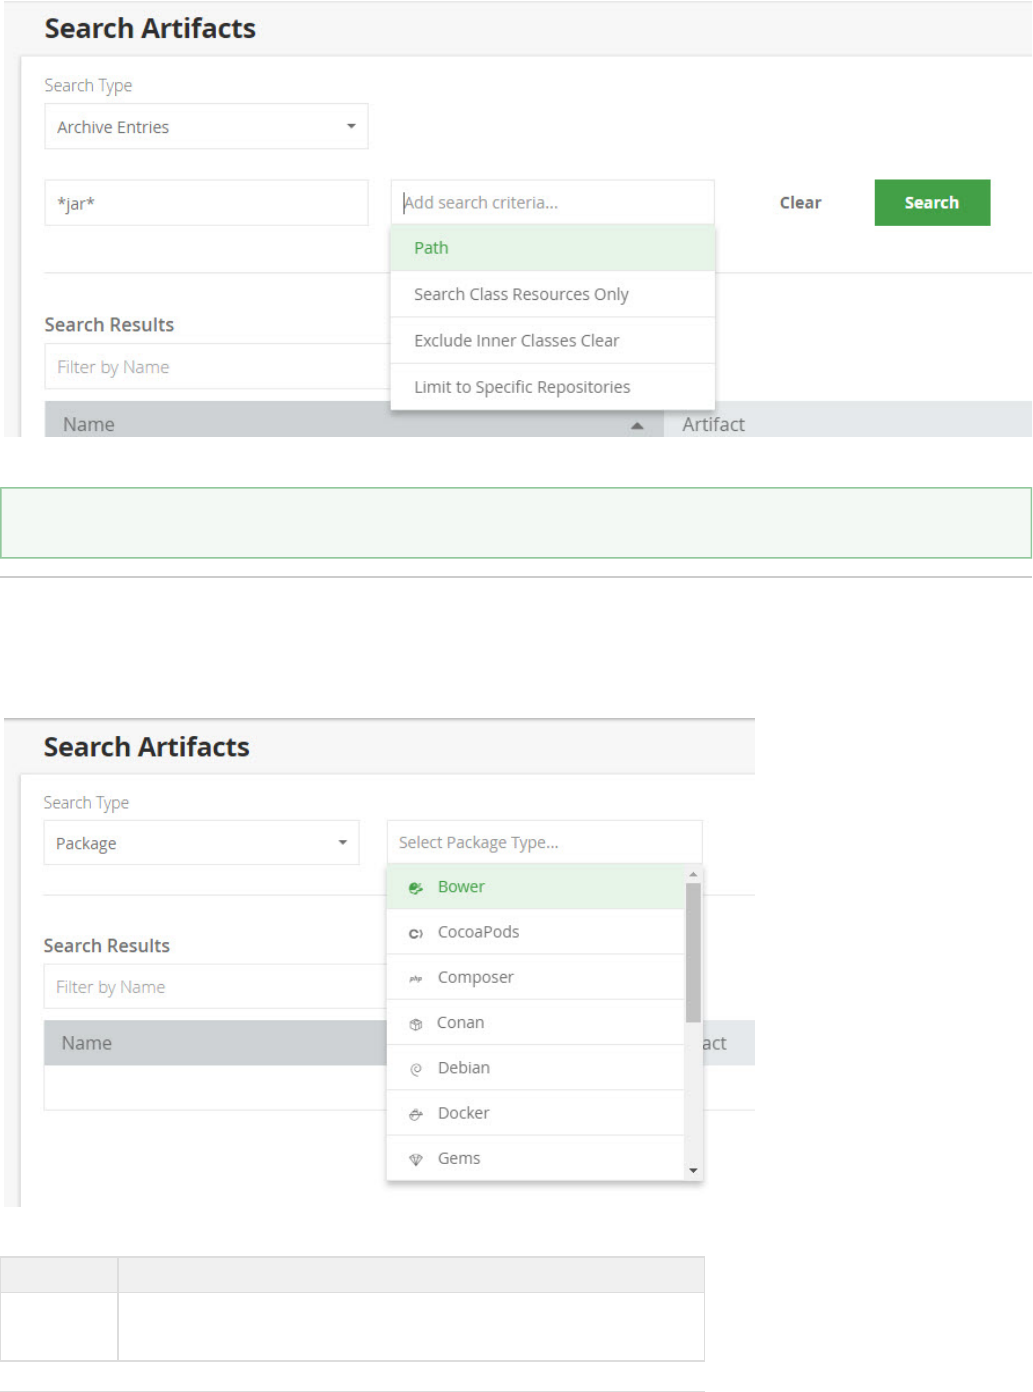Click the Gems package icon
Screen dimensions: 1033x1392
[x=416, y=1159]
